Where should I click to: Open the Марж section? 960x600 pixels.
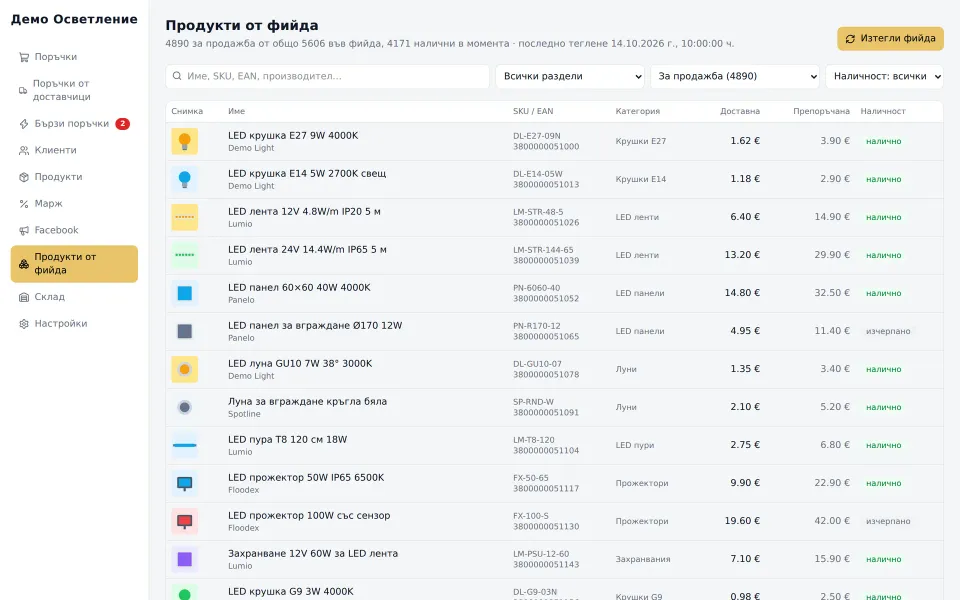point(74,204)
